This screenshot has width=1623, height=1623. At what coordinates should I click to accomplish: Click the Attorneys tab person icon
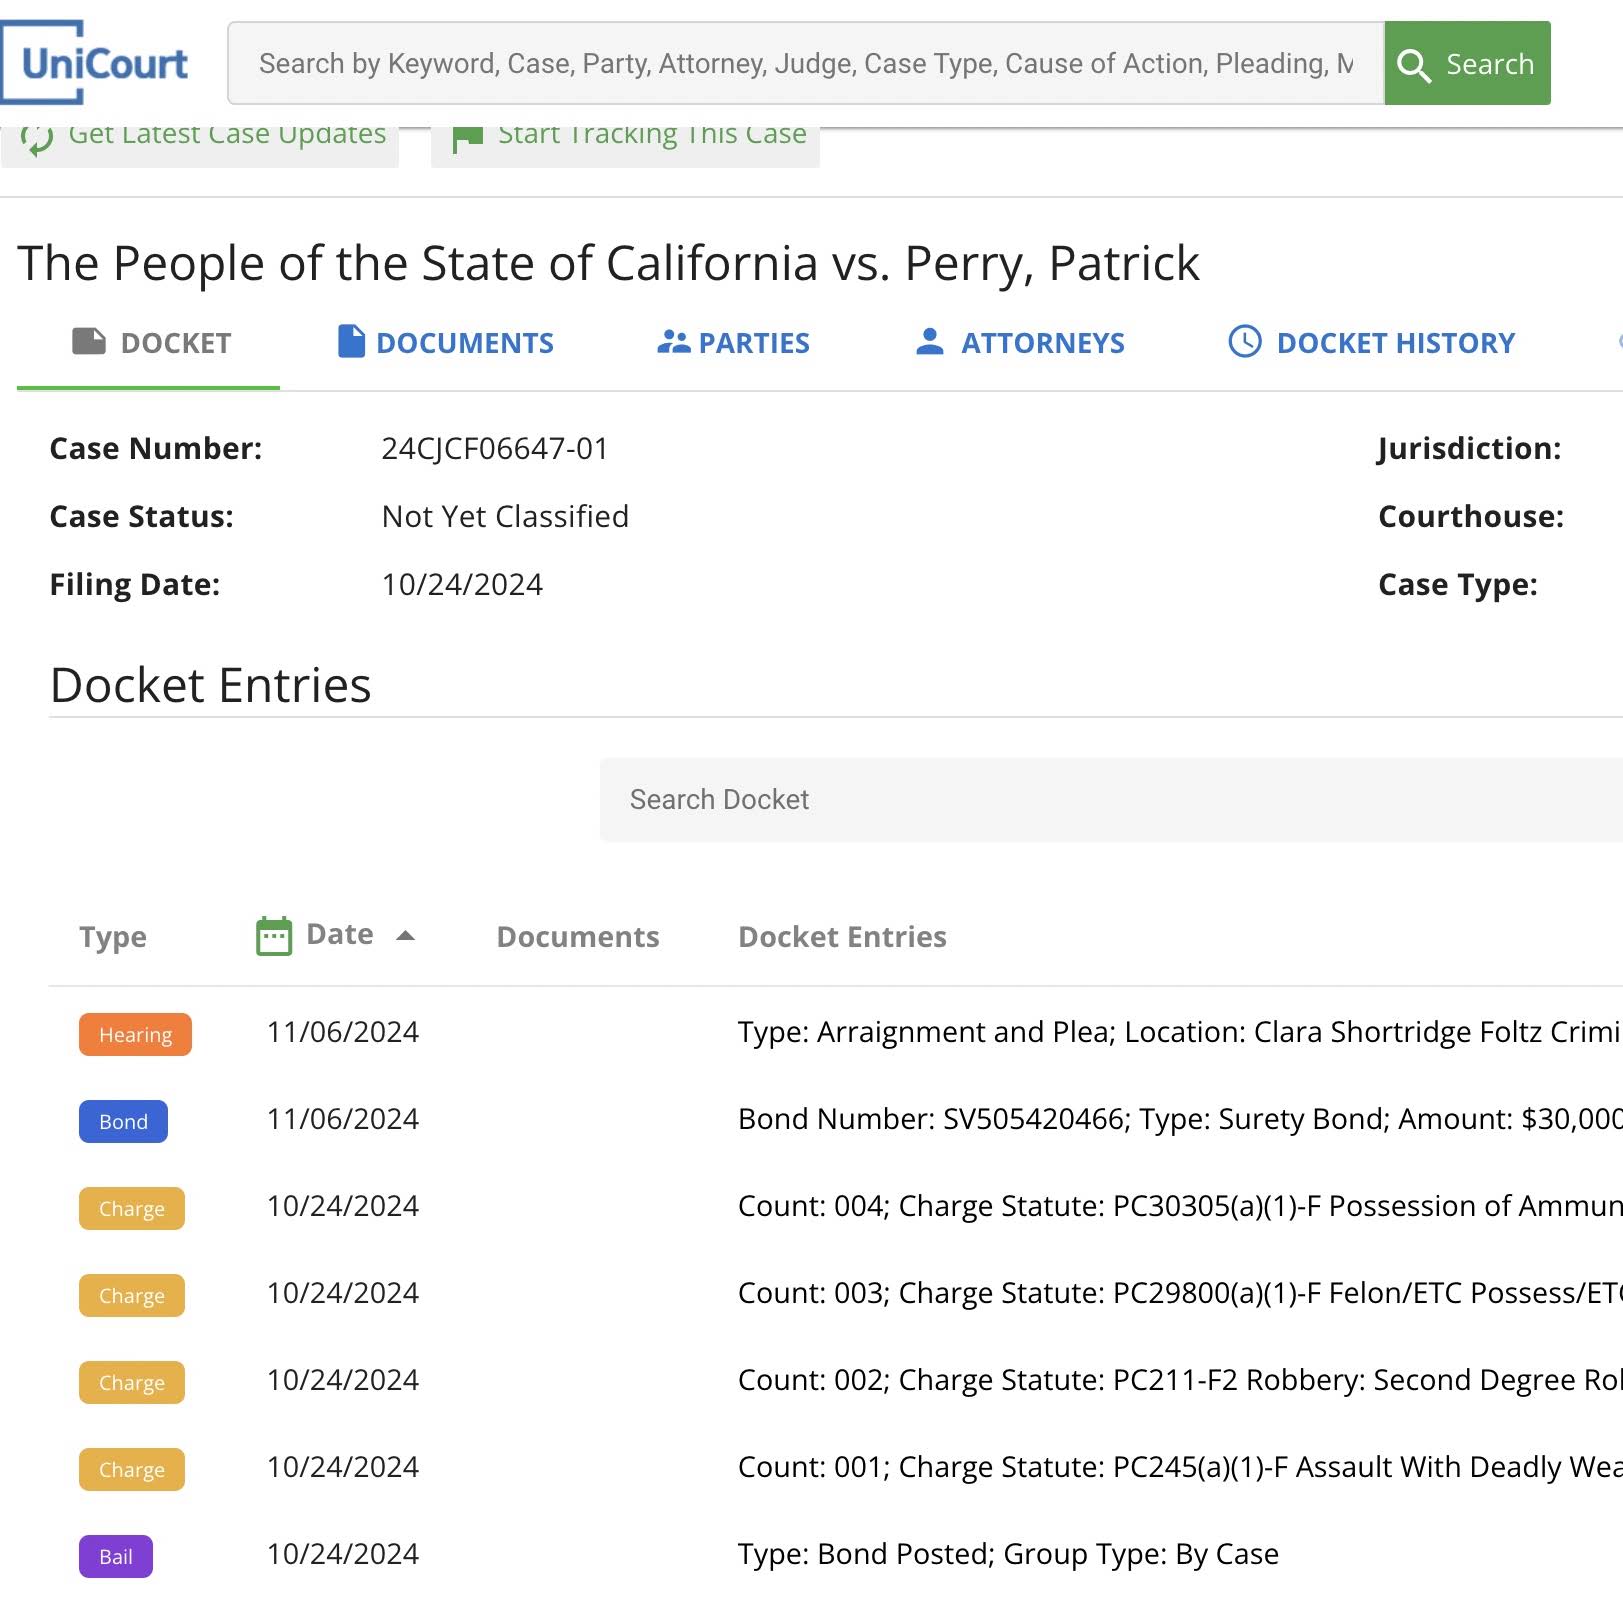tap(929, 341)
